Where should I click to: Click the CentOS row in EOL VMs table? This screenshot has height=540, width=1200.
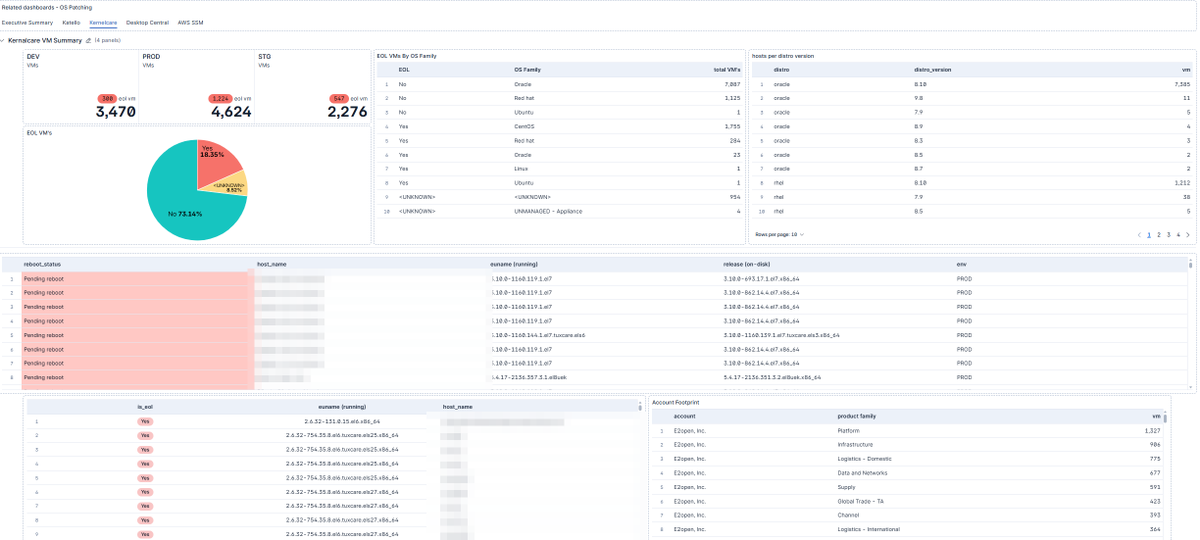point(560,127)
